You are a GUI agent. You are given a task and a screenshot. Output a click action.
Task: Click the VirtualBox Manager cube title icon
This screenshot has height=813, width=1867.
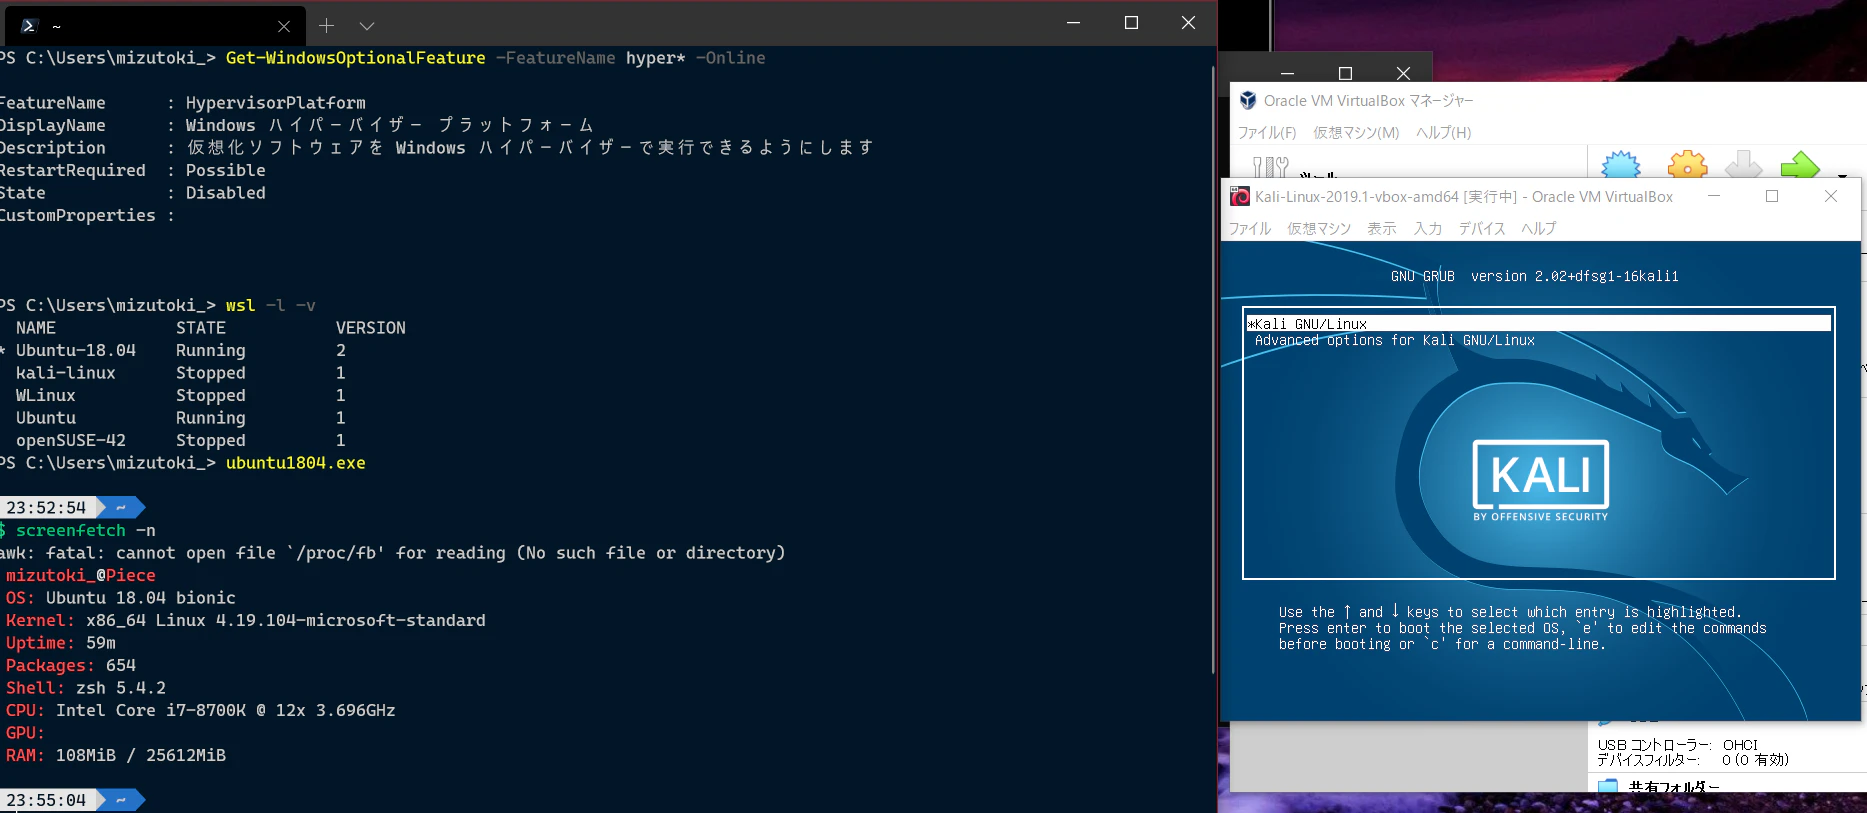coord(1248,100)
